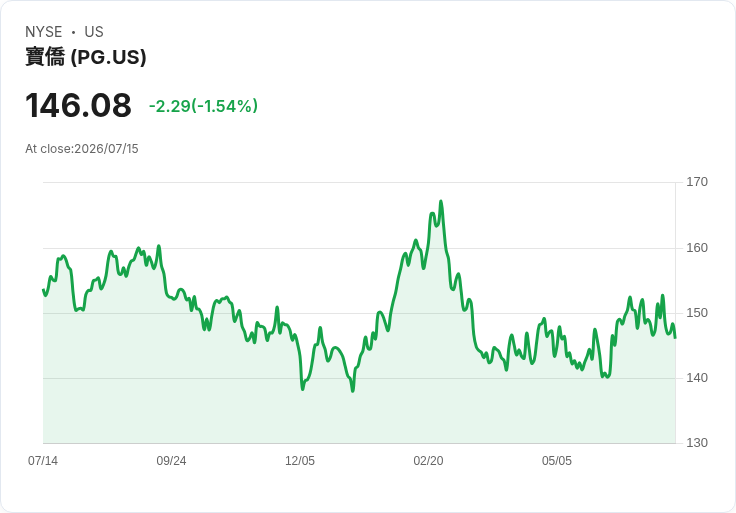
Task: Click the 140 price axis label
Action: coord(697,378)
